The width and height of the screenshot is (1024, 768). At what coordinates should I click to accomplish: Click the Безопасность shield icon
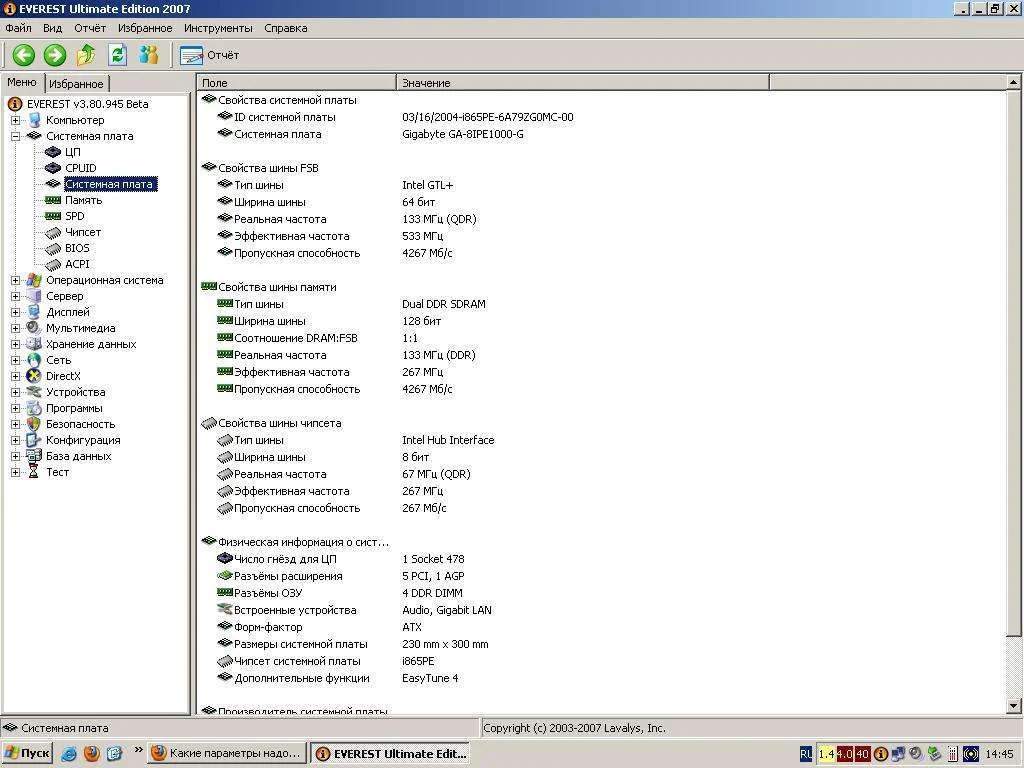[x=34, y=424]
